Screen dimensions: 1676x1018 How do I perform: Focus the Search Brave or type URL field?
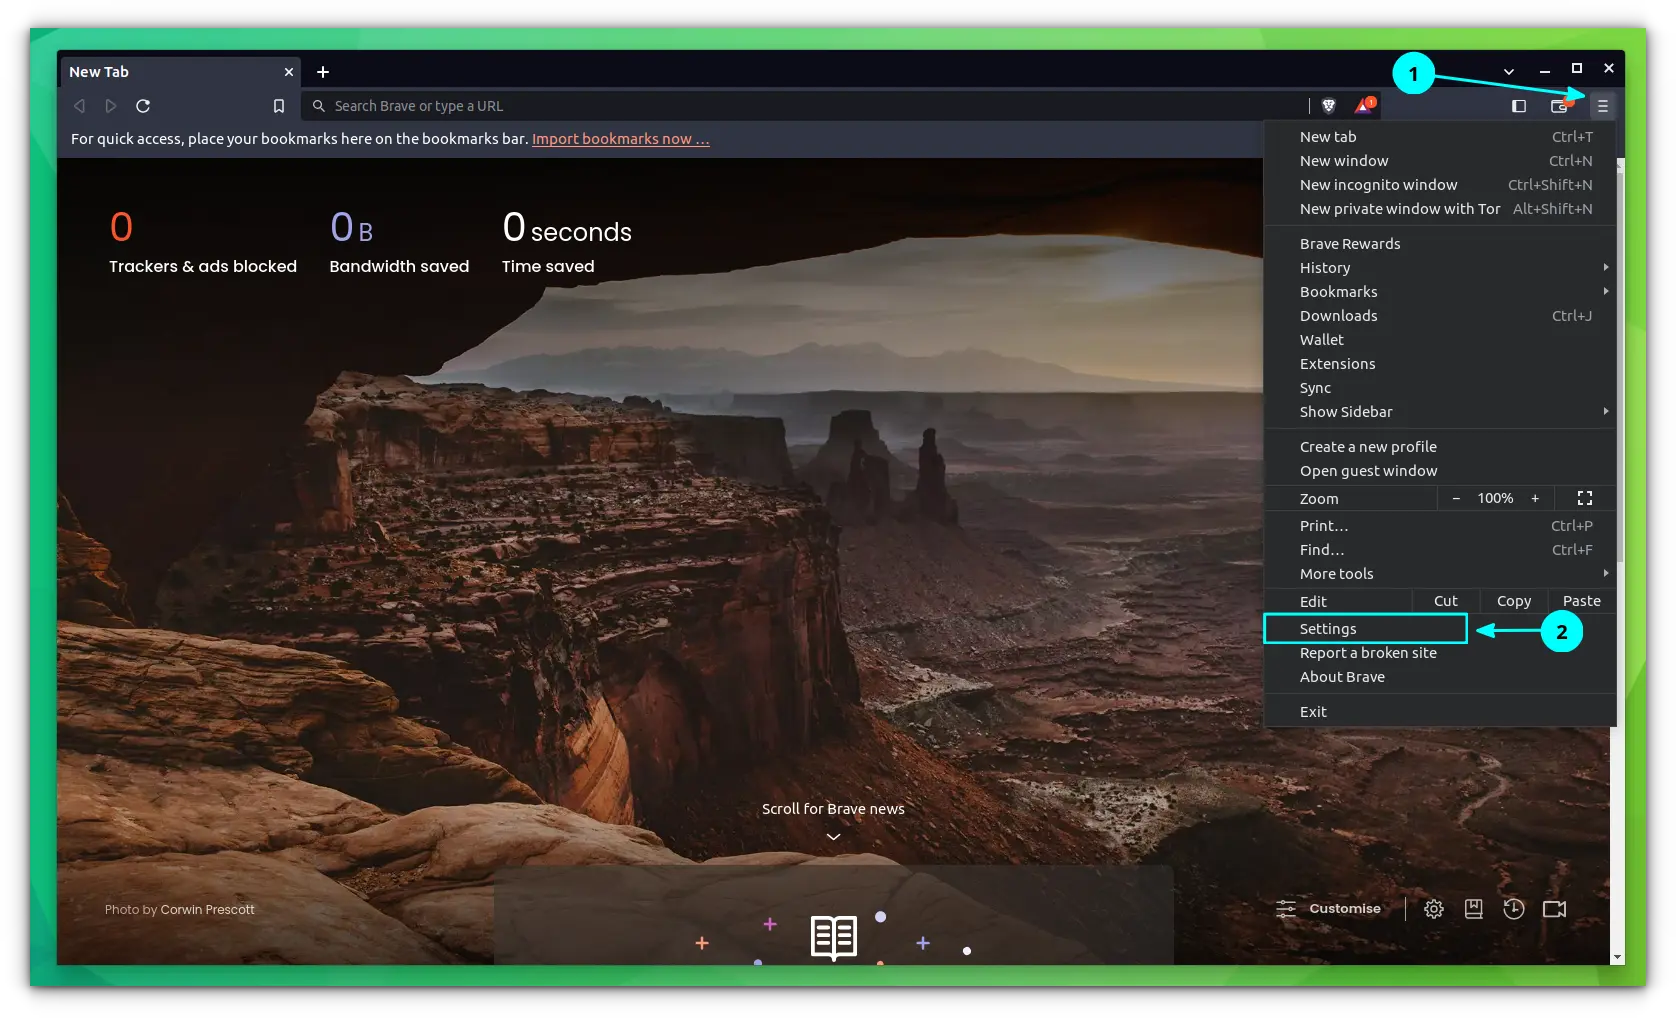point(805,106)
